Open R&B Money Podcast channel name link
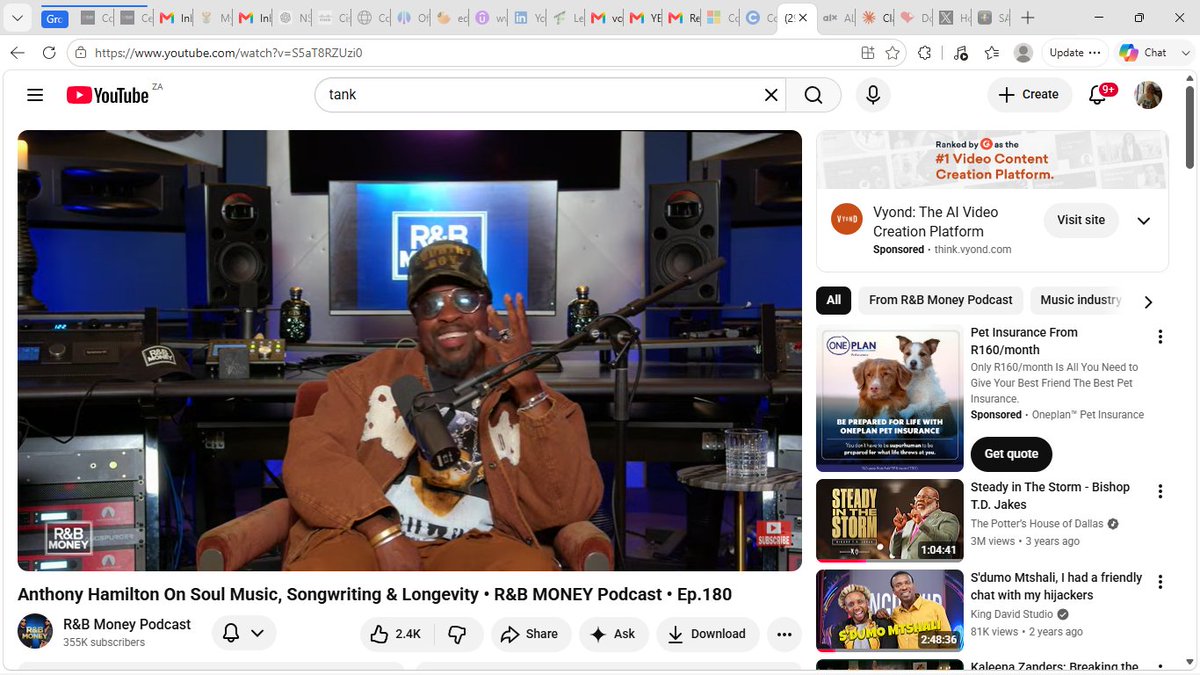 [127, 624]
